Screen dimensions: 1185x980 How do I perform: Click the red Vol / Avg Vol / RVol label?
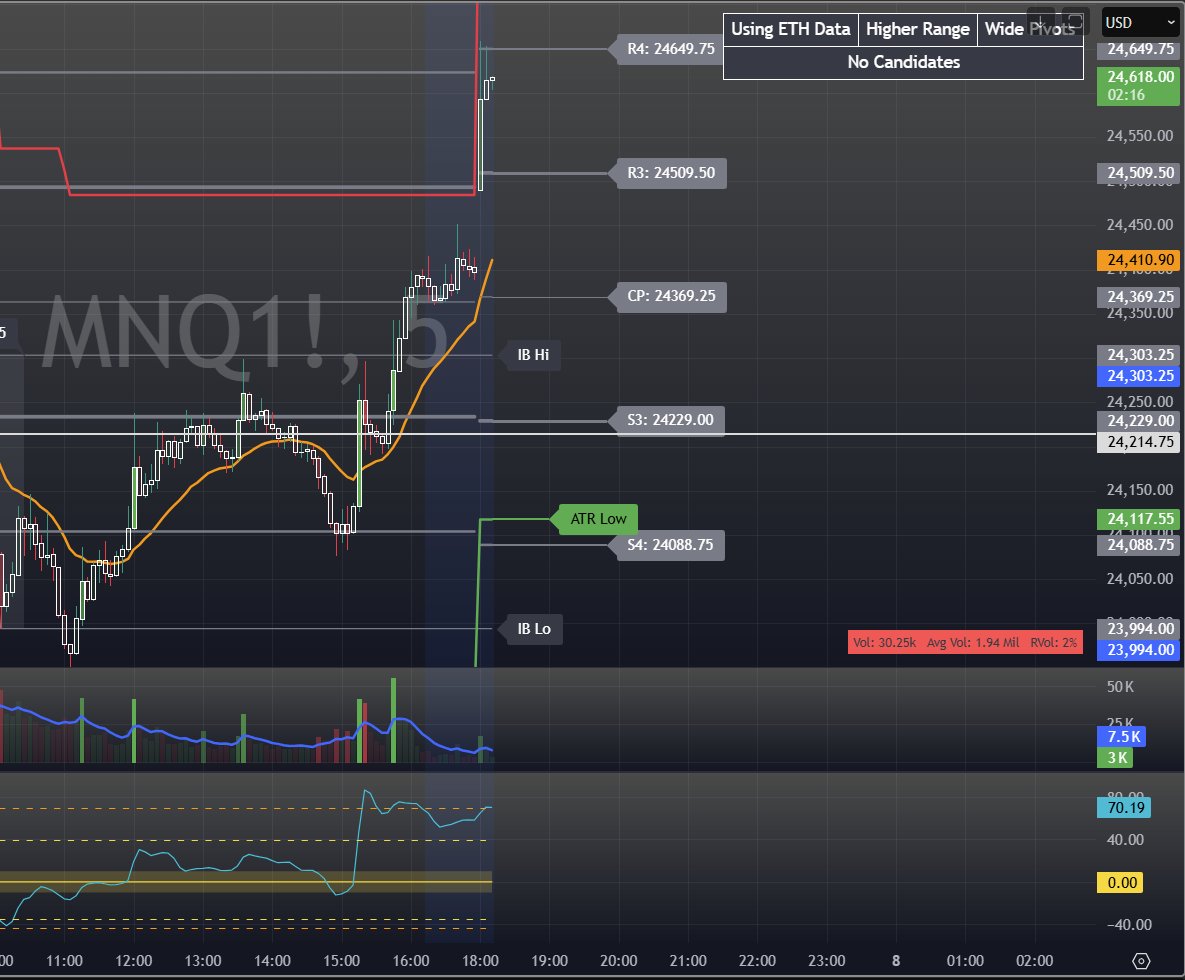click(965, 643)
